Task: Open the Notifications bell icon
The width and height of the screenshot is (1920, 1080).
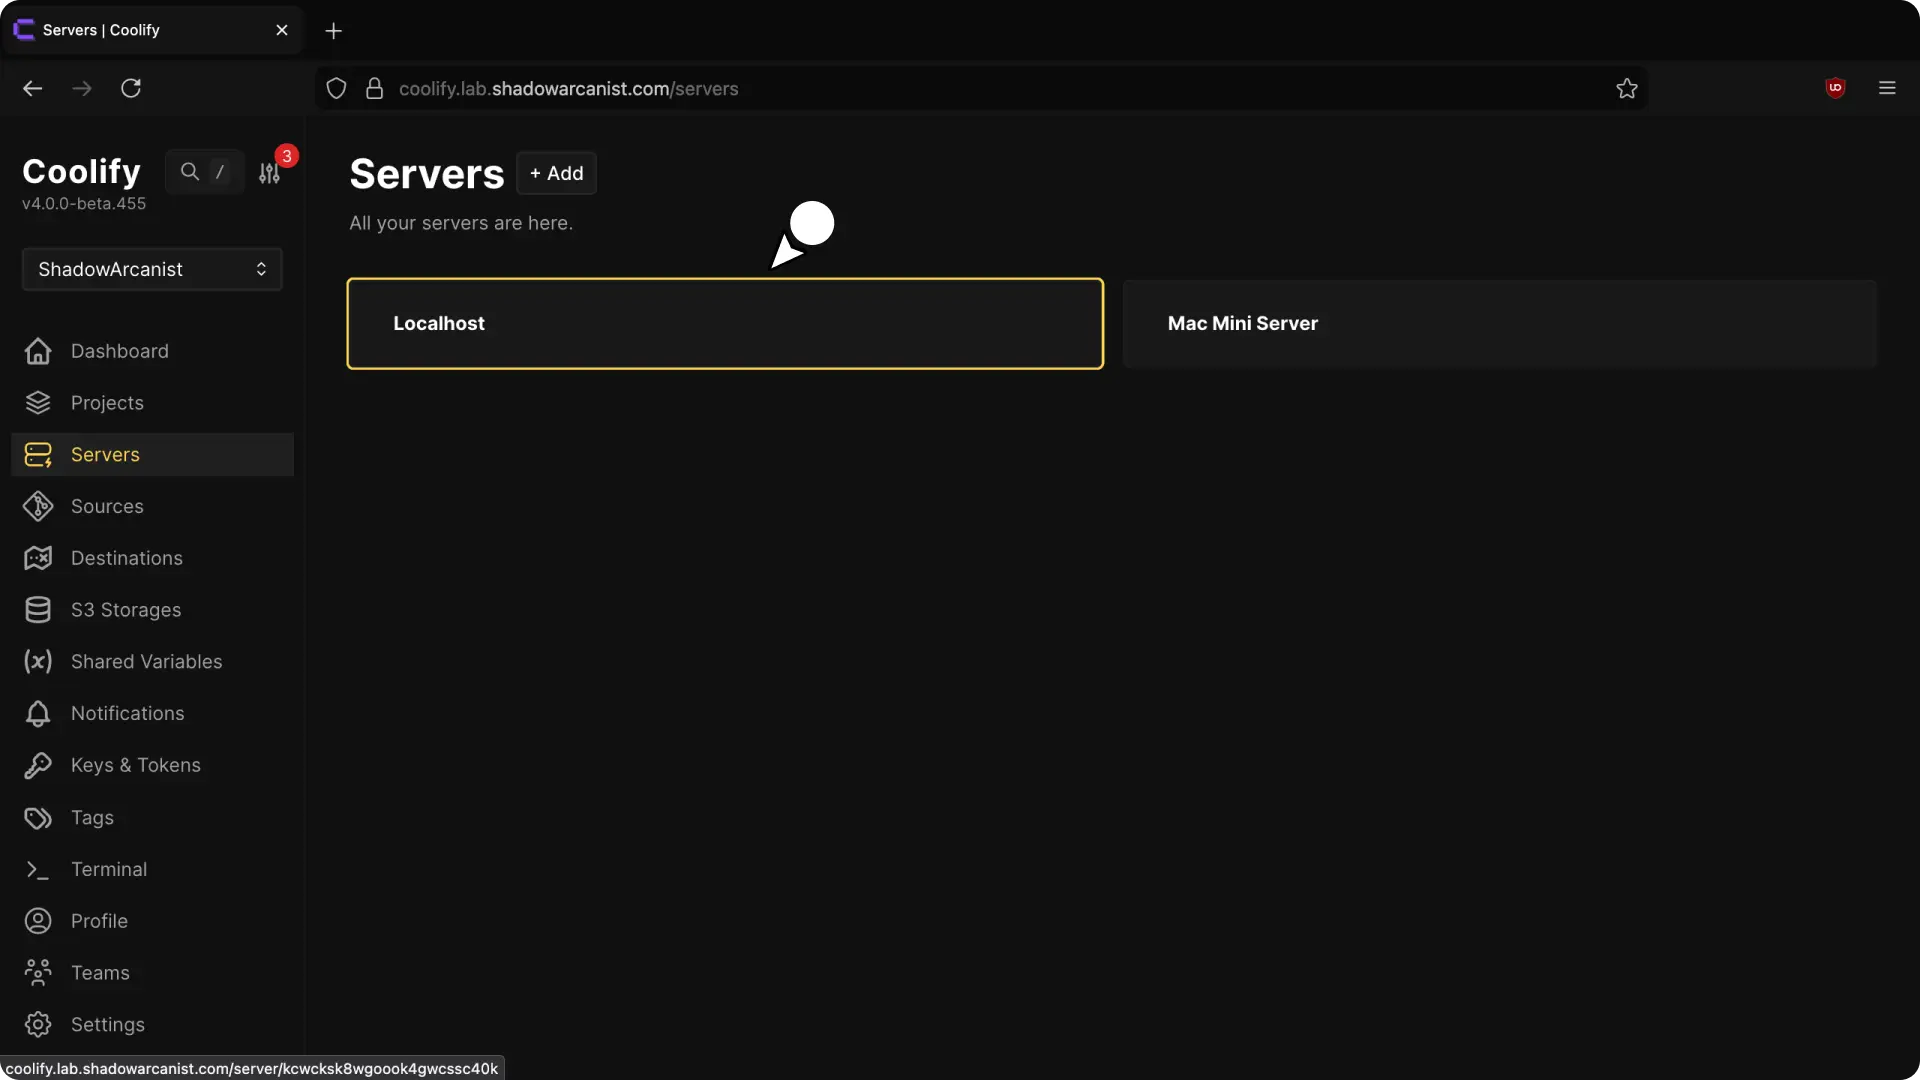Action: 37,713
